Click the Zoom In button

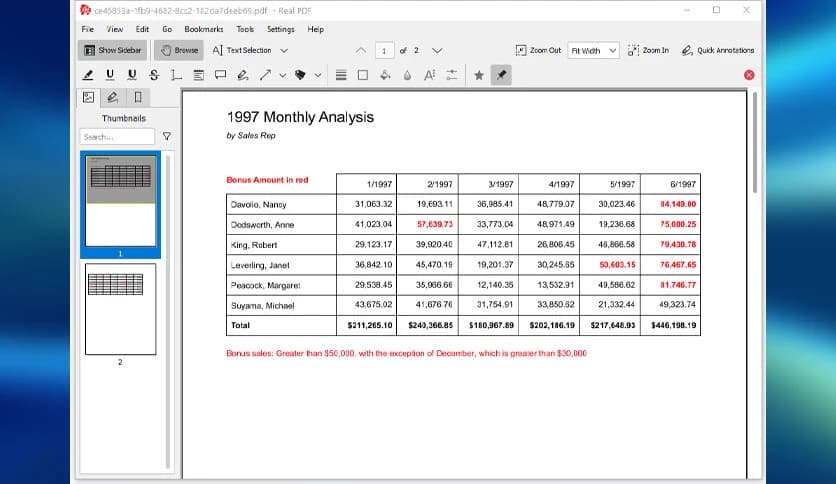[648, 50]
